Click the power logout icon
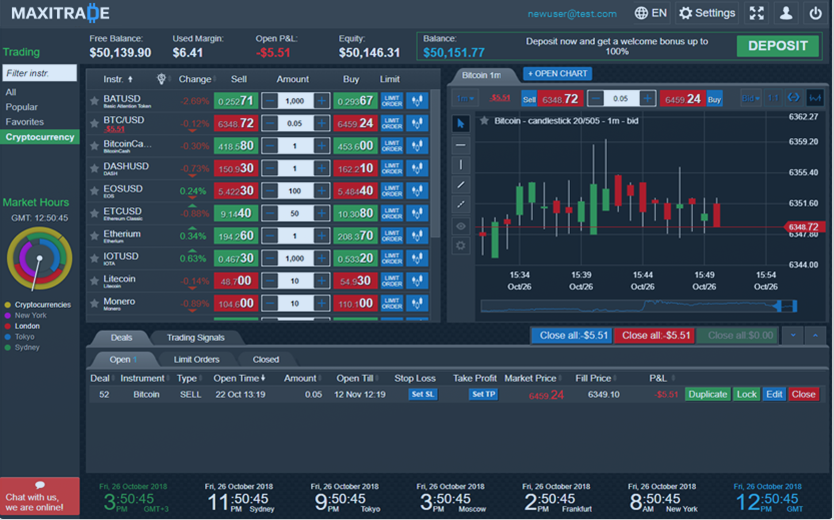The width and height of the screenshot is (834, 520). 815,13
